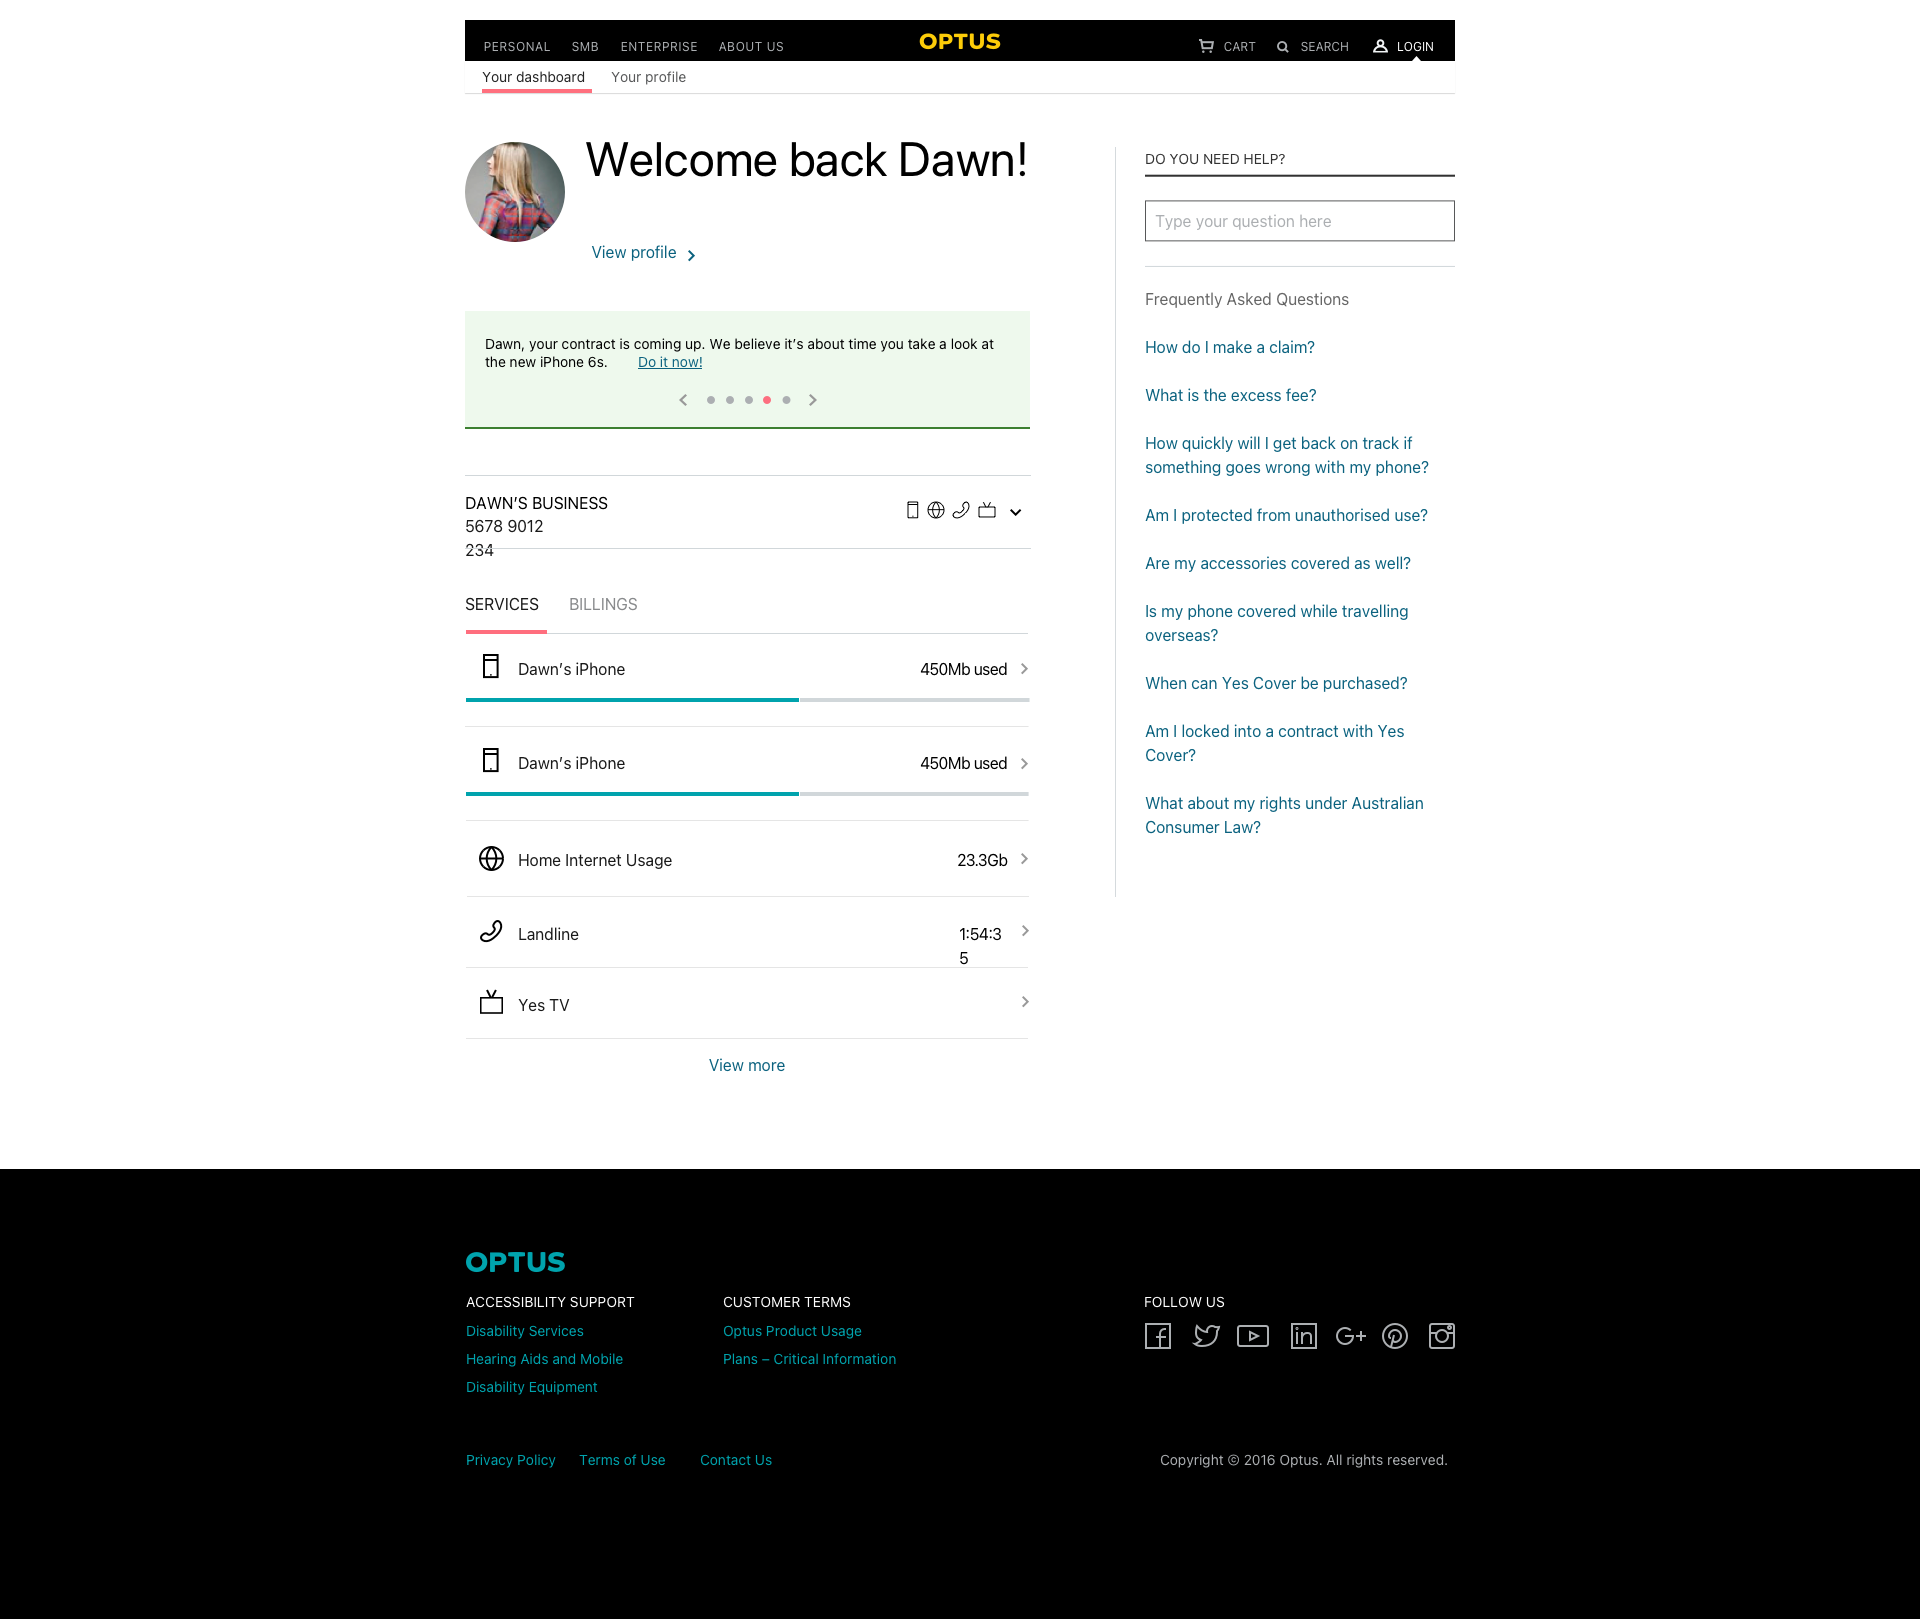Open FAQ How do I make a claim?
The image size is (1920, 1620).
(1229, 347)
